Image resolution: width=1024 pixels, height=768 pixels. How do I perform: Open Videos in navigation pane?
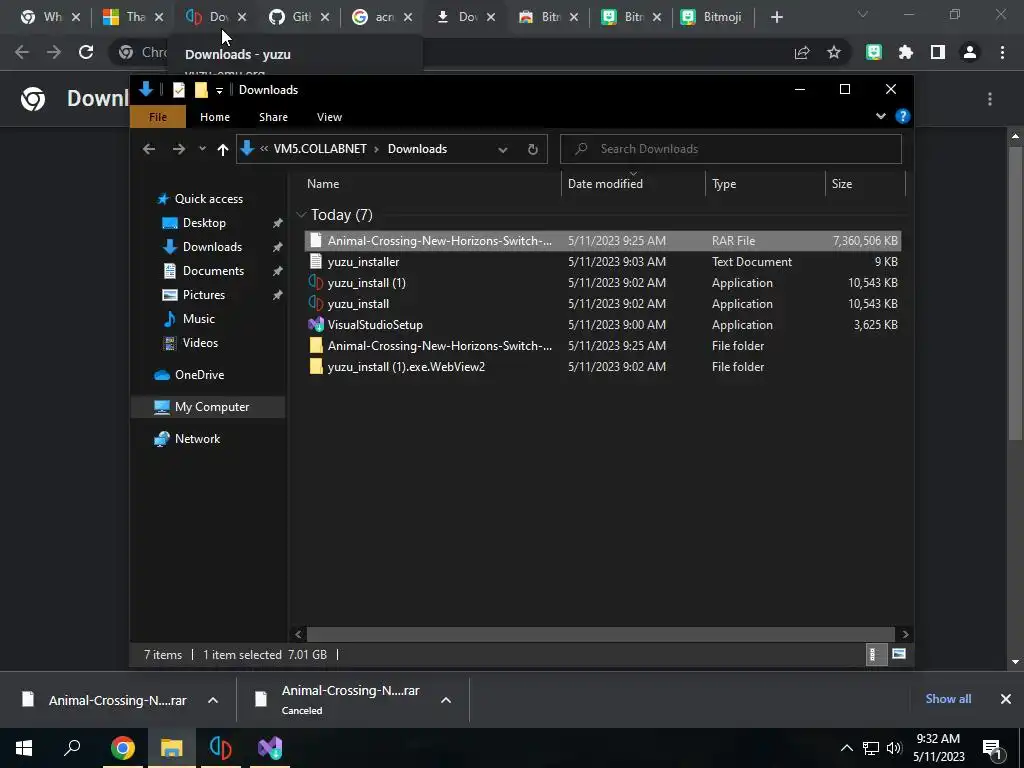point(200,343)
